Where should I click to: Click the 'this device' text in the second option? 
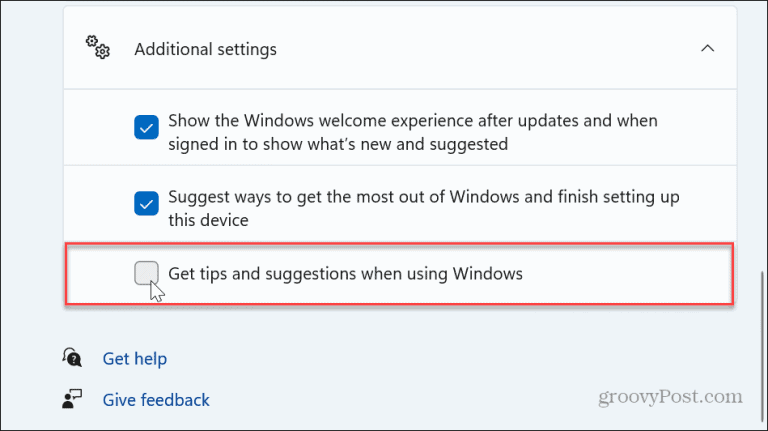click(208, 220)
